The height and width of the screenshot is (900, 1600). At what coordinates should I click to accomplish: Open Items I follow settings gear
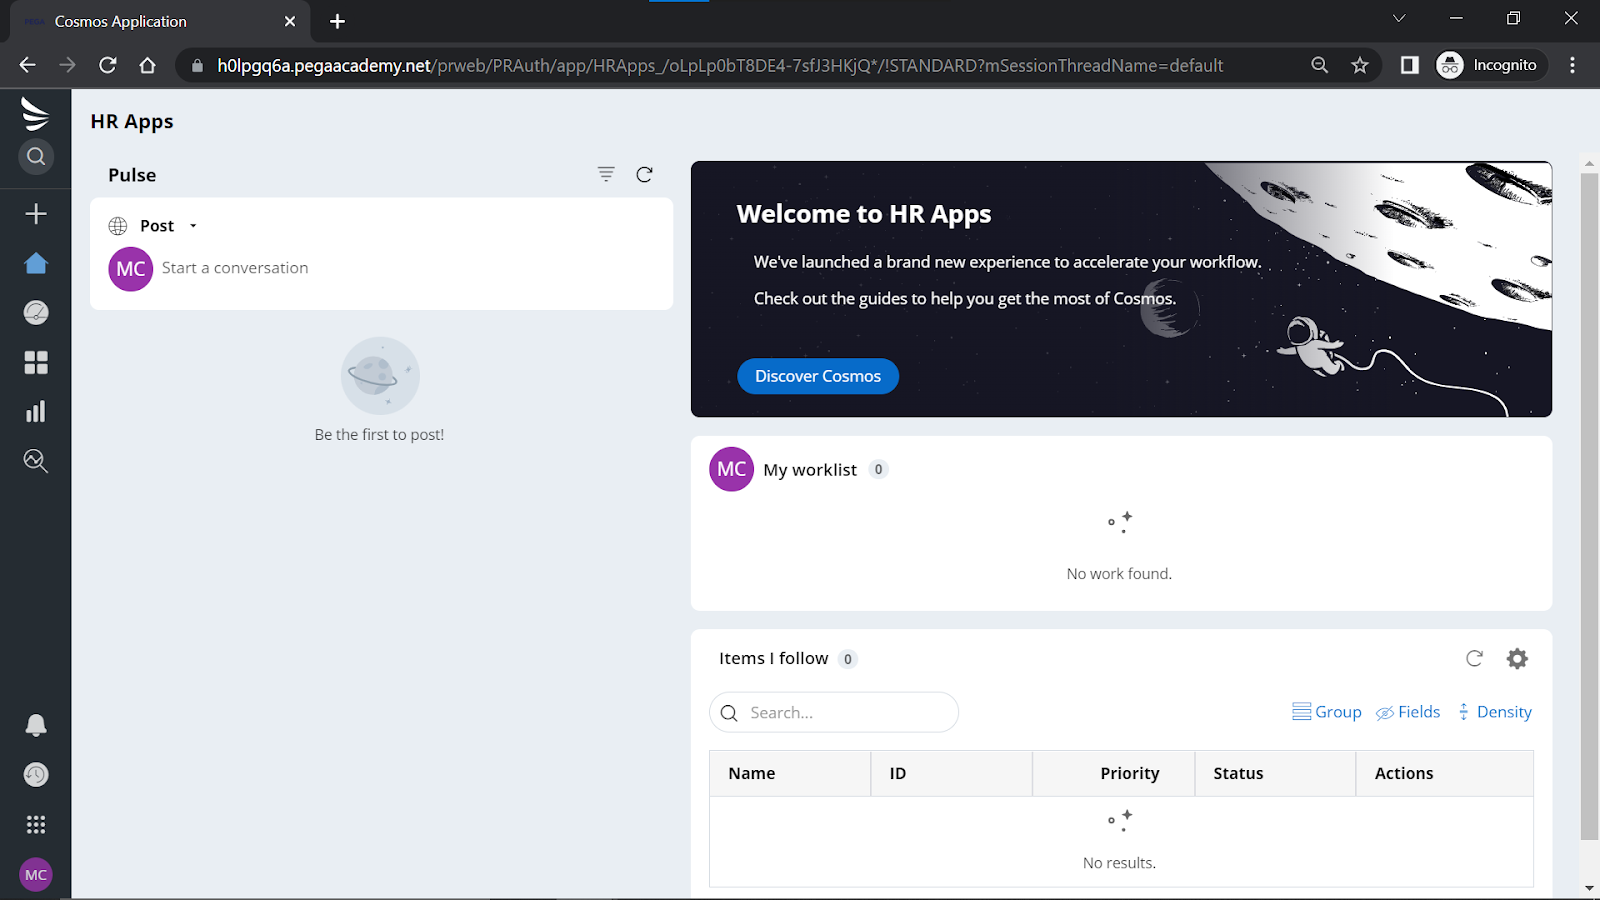point(1517,658)
